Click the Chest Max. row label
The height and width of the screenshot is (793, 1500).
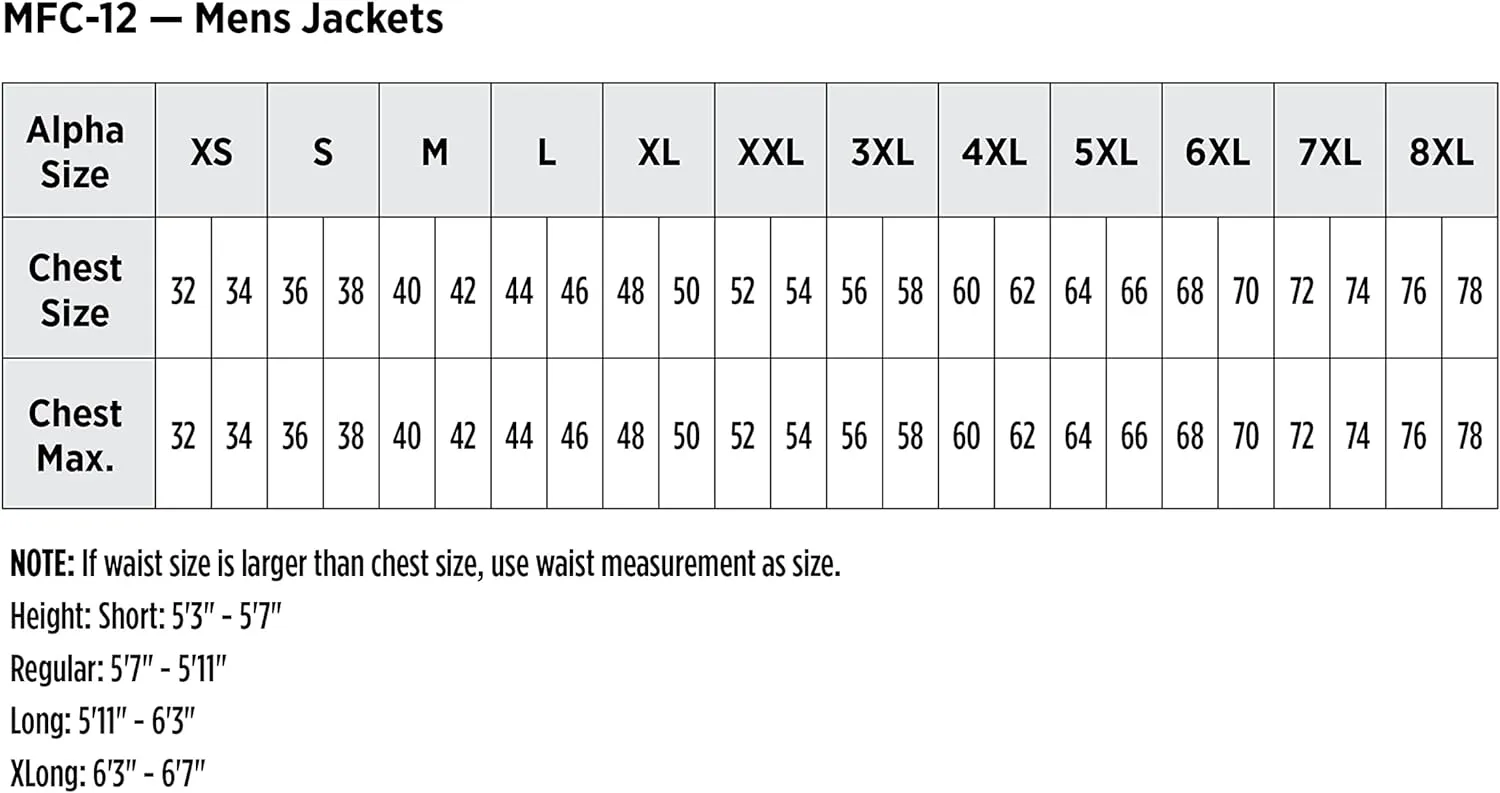click(76, 436)
